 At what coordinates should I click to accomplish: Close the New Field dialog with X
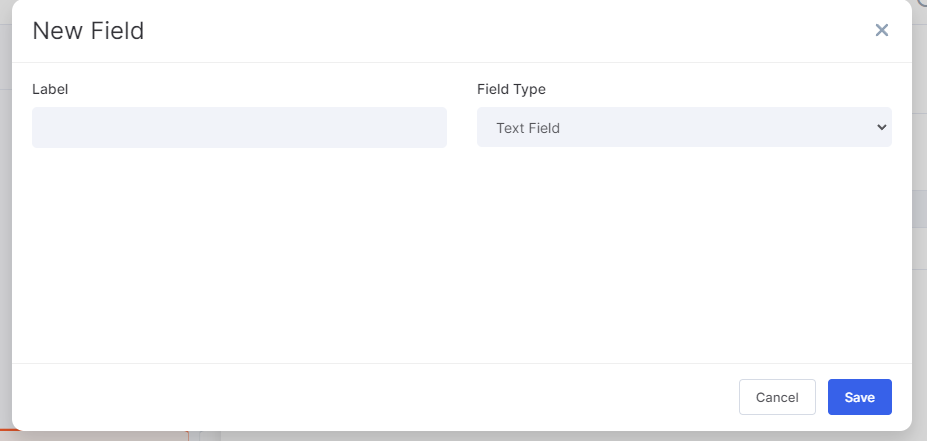[881, 30]
